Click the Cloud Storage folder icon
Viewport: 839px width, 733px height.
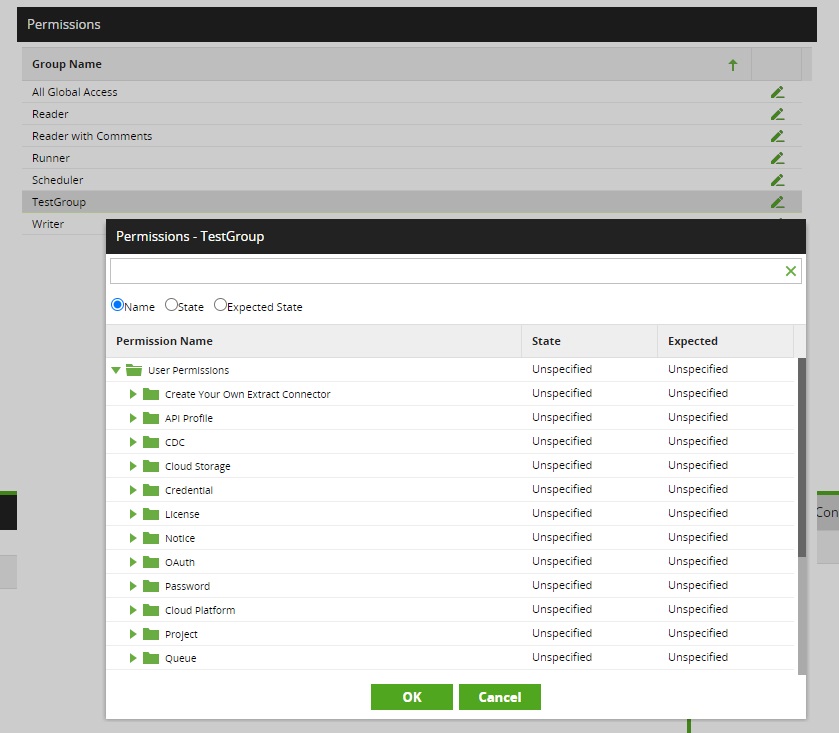[151, 466]
